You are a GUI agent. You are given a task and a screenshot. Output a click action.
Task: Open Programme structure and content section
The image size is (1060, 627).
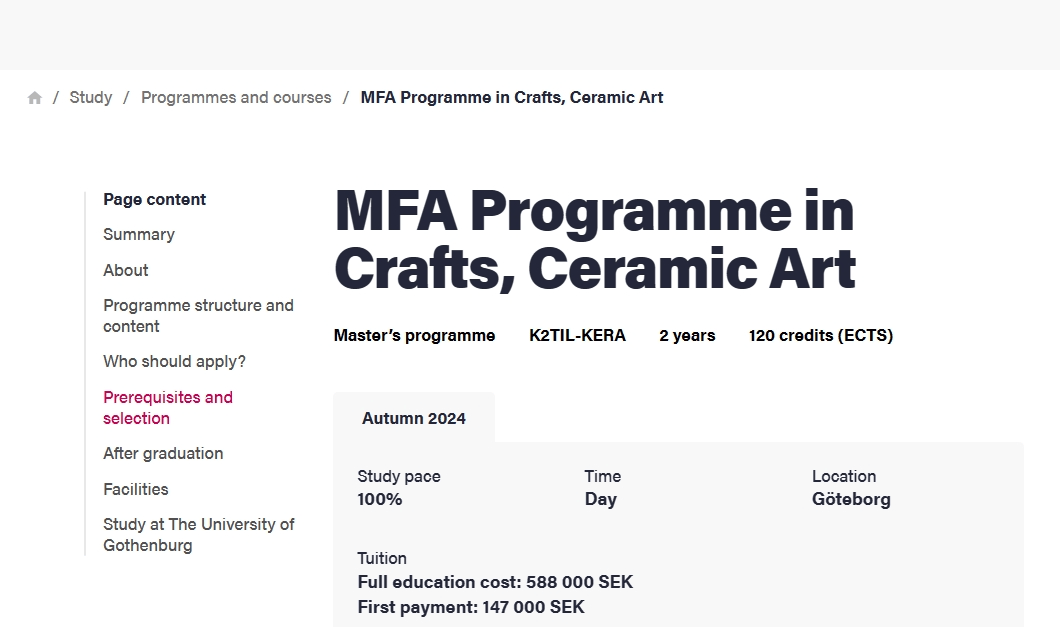click(x=198, y=316)
